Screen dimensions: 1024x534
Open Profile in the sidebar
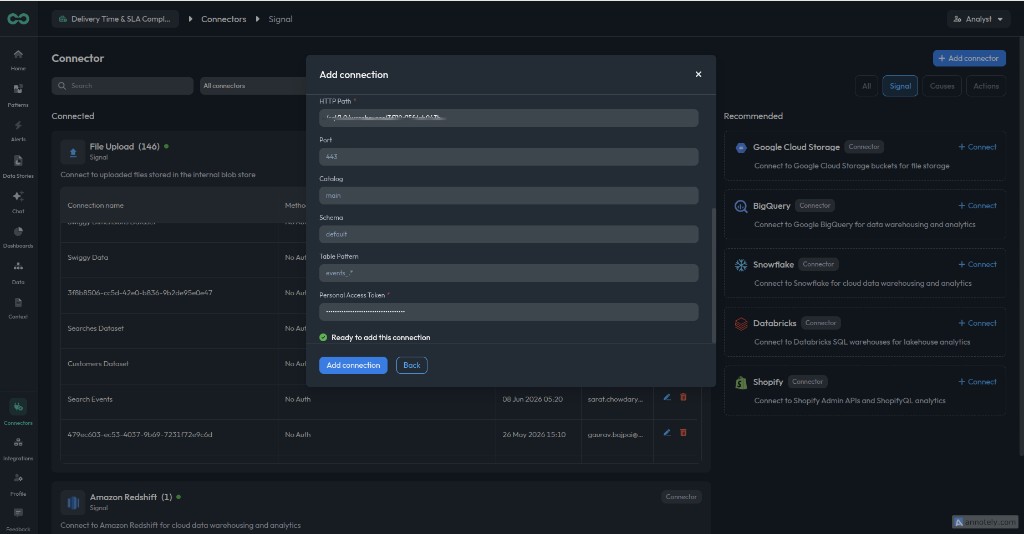[x=18, y=478]
